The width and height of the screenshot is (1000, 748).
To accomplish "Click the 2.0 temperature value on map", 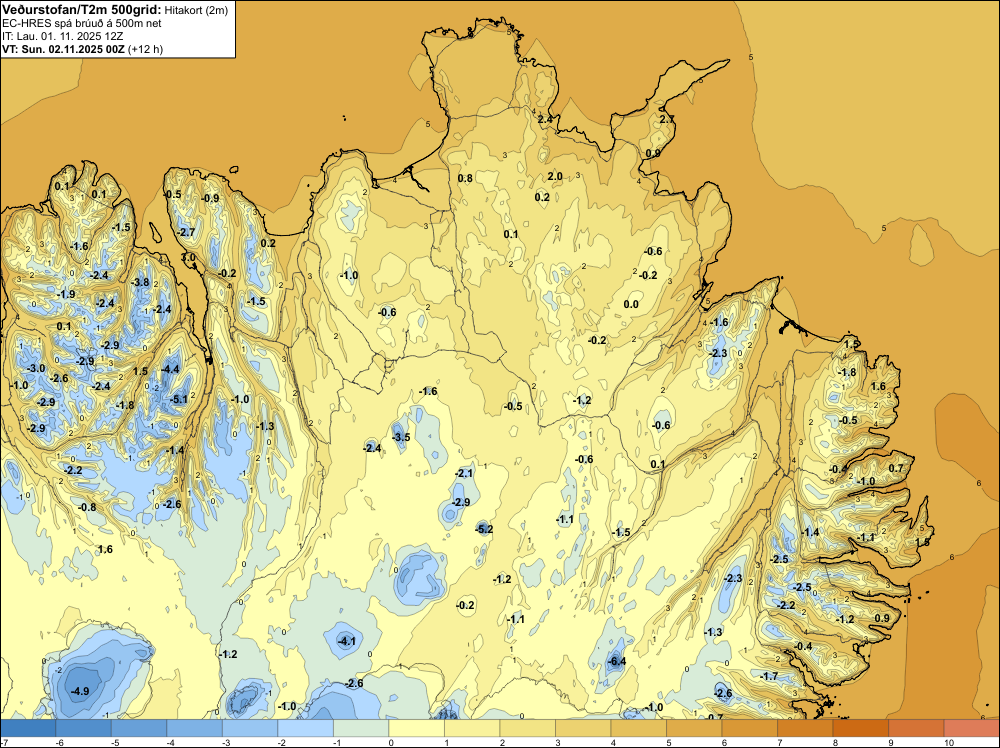I will [555, 176].
